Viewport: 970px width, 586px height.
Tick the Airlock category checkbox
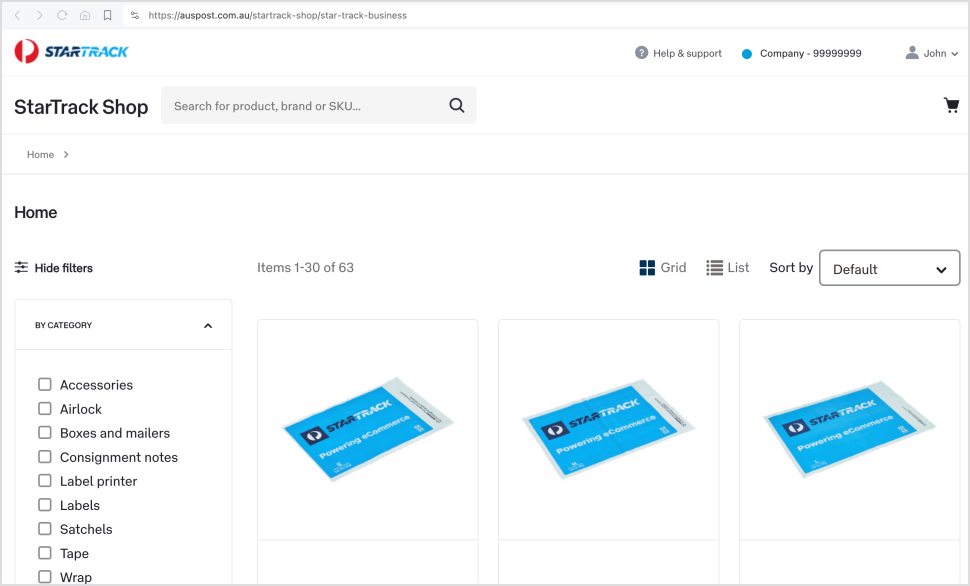pos(45,408)
